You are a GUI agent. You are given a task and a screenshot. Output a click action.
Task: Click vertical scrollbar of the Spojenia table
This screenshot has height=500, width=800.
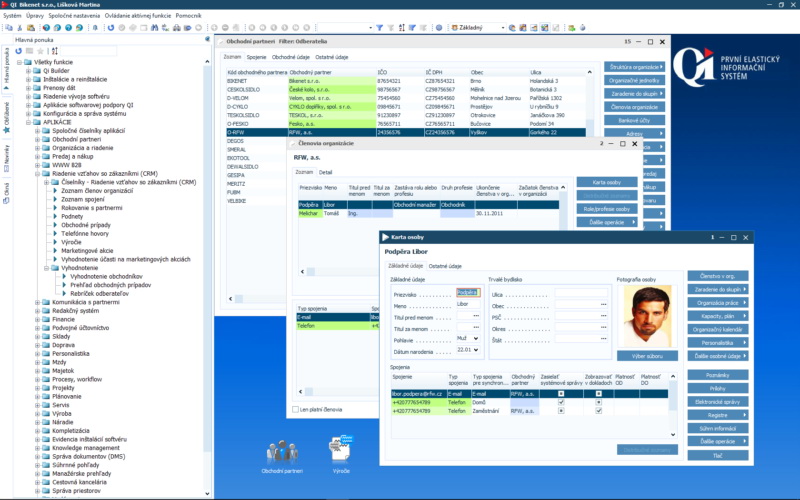[x=672, y=406]
